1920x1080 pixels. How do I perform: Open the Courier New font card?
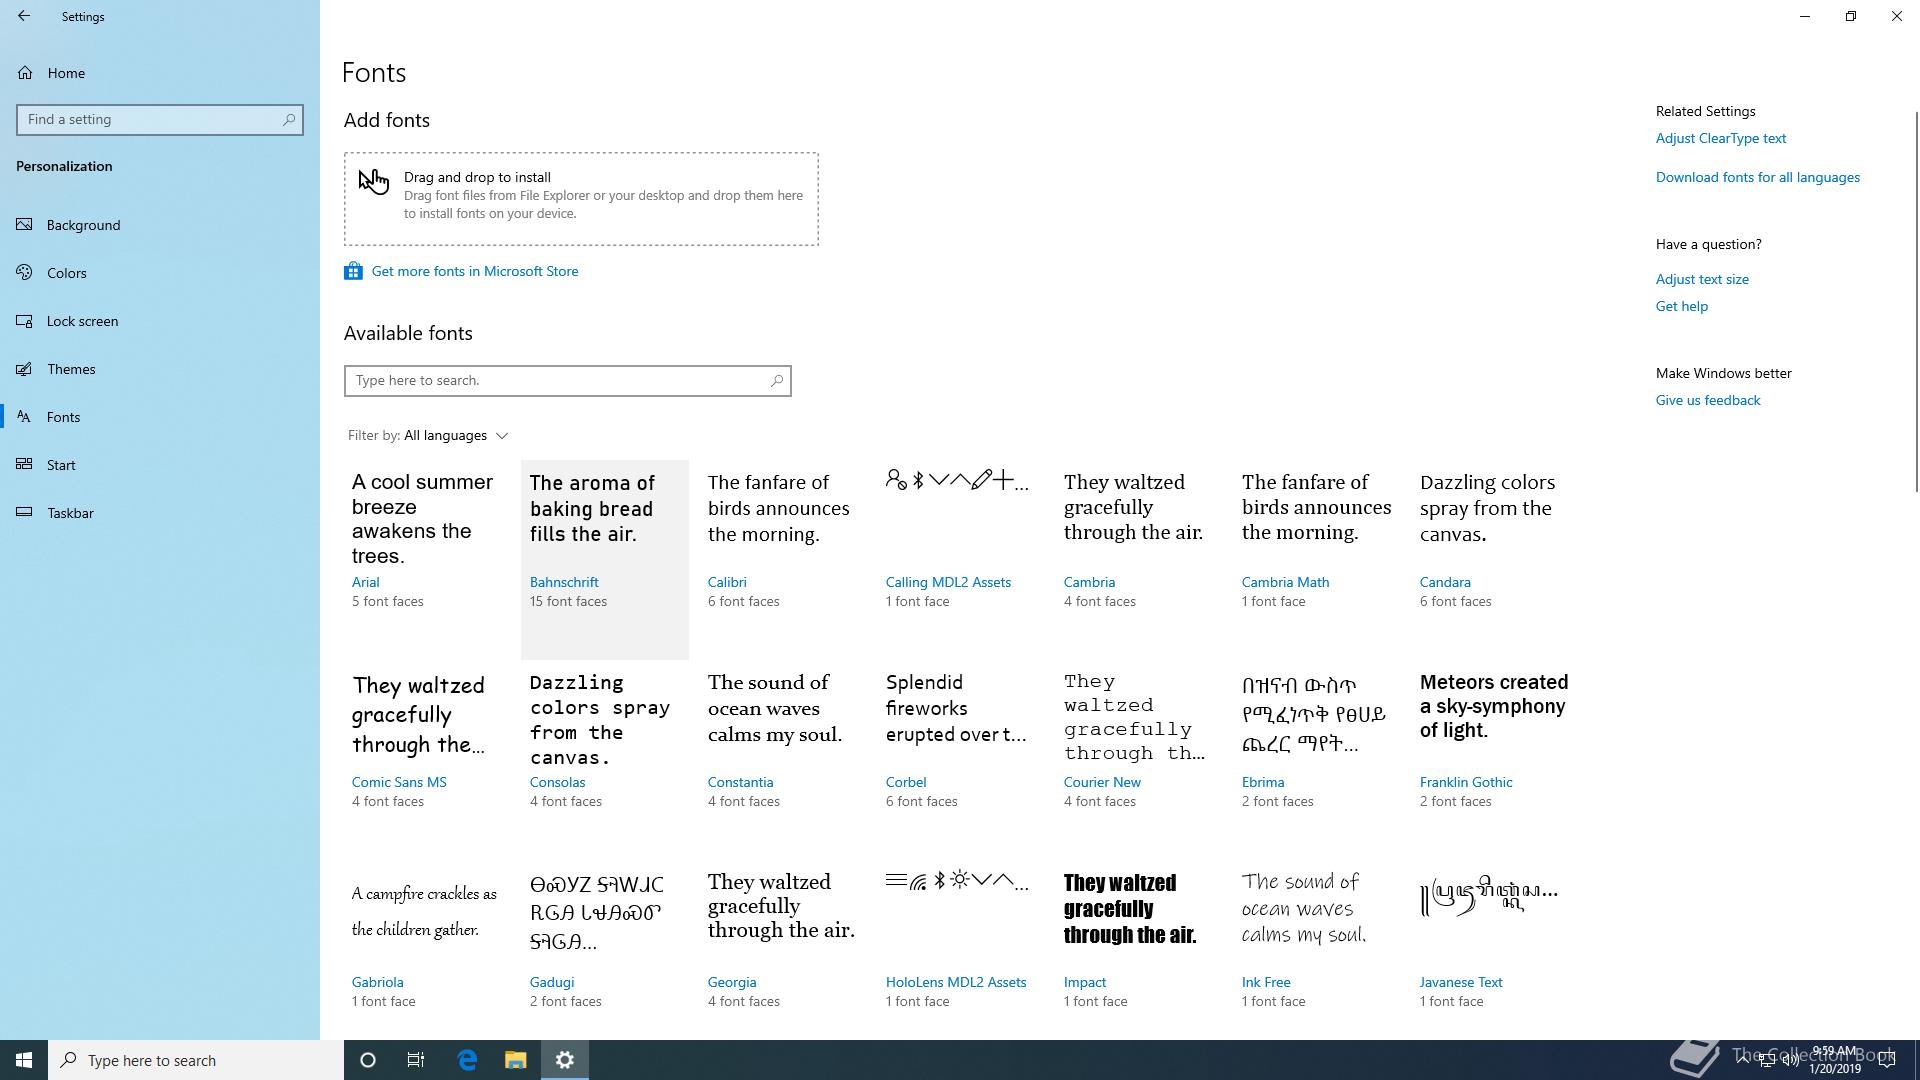click(x=1138, y=760)
